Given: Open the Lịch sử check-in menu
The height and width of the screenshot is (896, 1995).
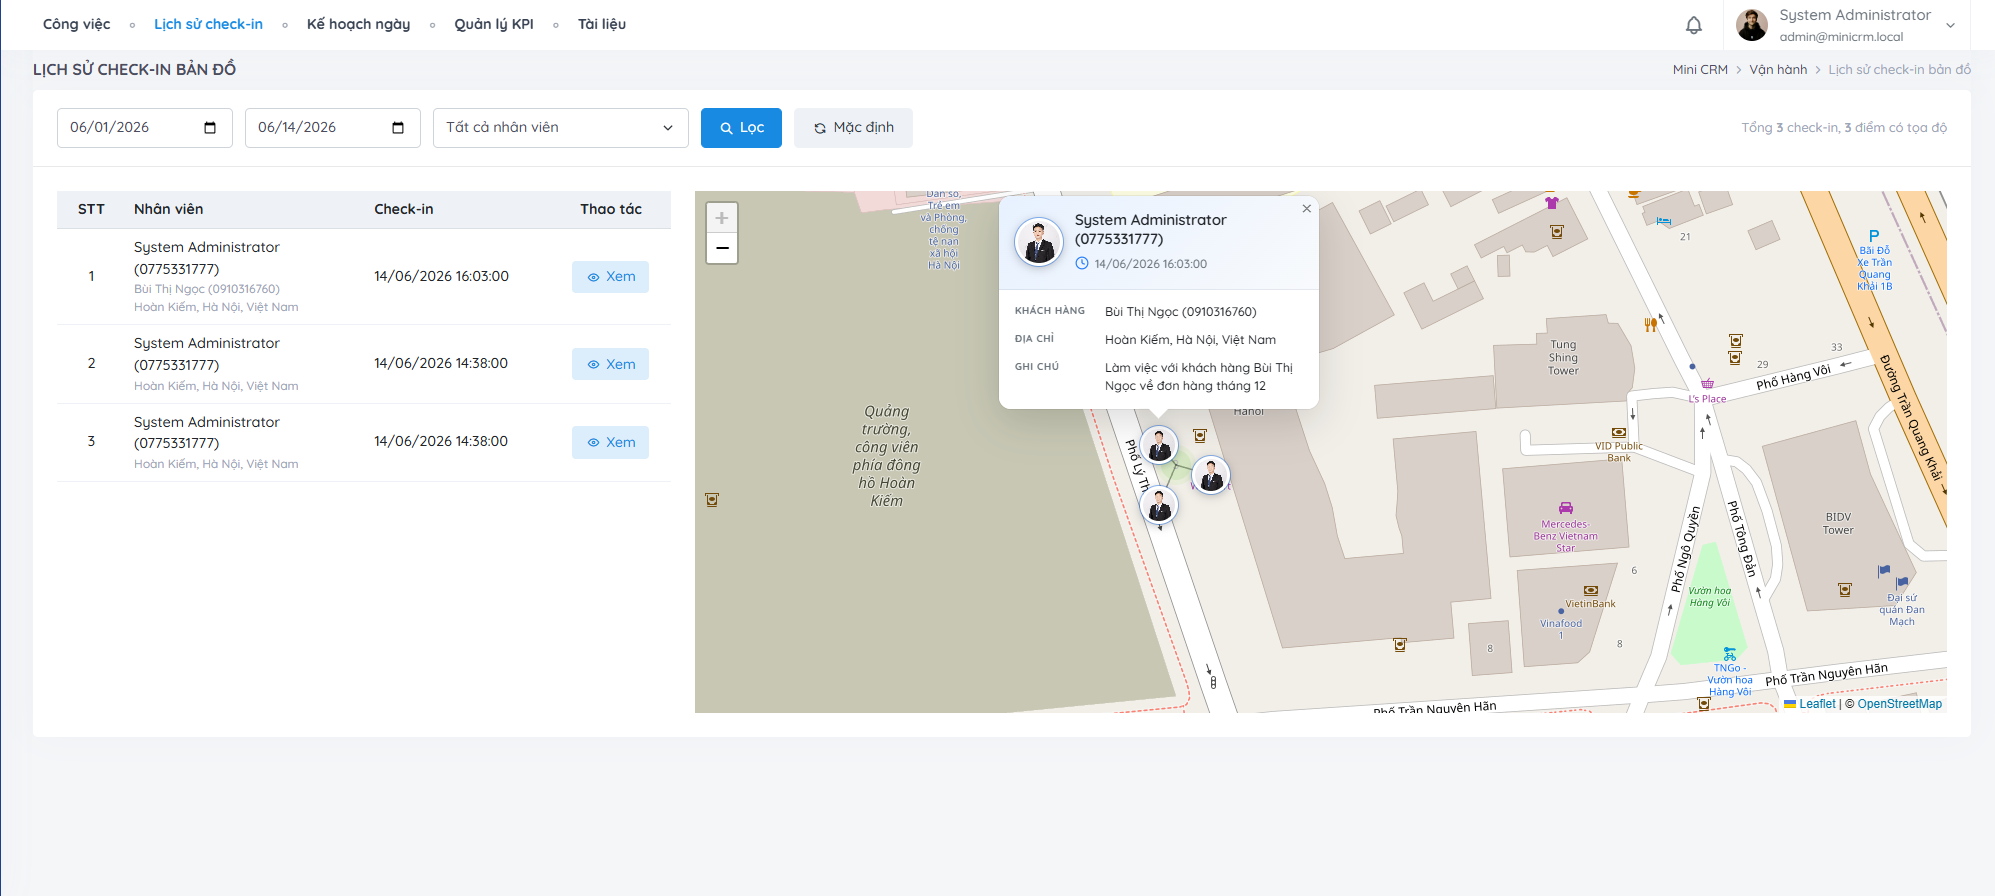Looking at the screenshot, I should (x=208, y=24).
